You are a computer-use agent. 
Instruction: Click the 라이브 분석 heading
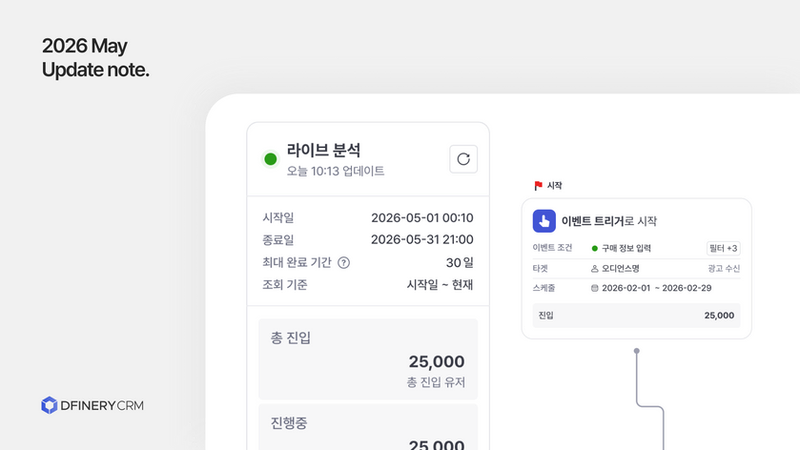tap(323, 151)
